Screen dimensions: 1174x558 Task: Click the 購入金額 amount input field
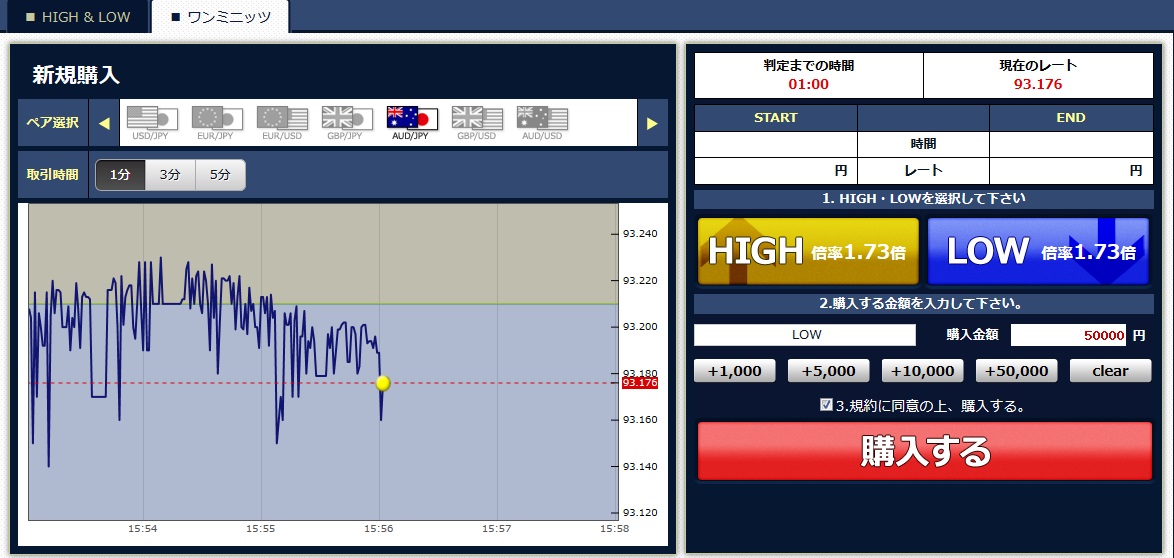tap(1068, 335)
